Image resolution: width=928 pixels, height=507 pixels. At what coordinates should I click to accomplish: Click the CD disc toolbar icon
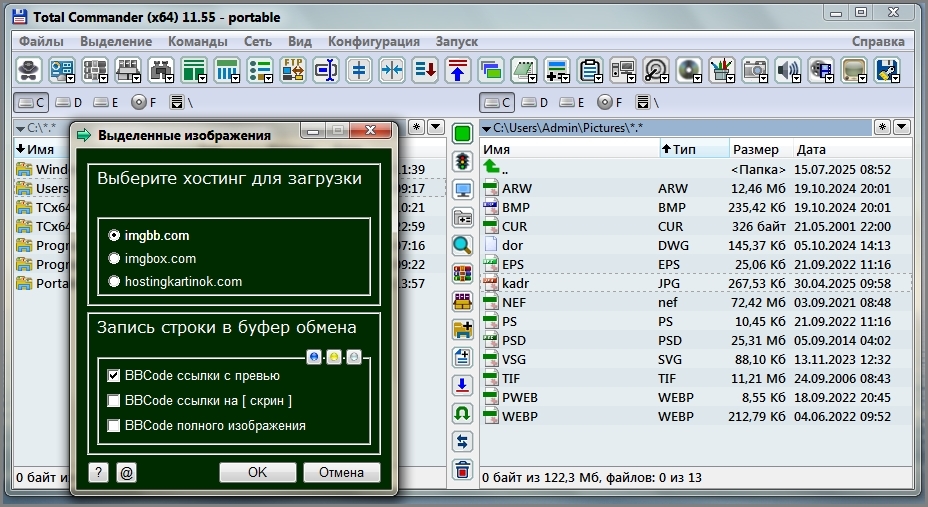click(688, 70)
